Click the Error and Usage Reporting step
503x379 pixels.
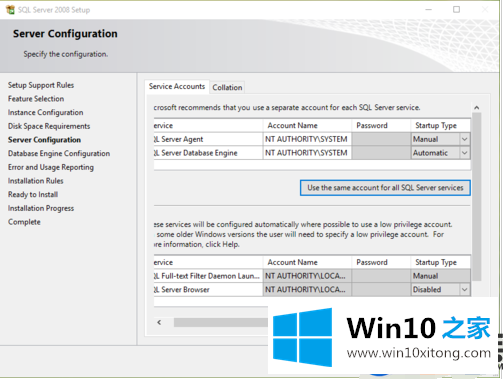(51, 167)
